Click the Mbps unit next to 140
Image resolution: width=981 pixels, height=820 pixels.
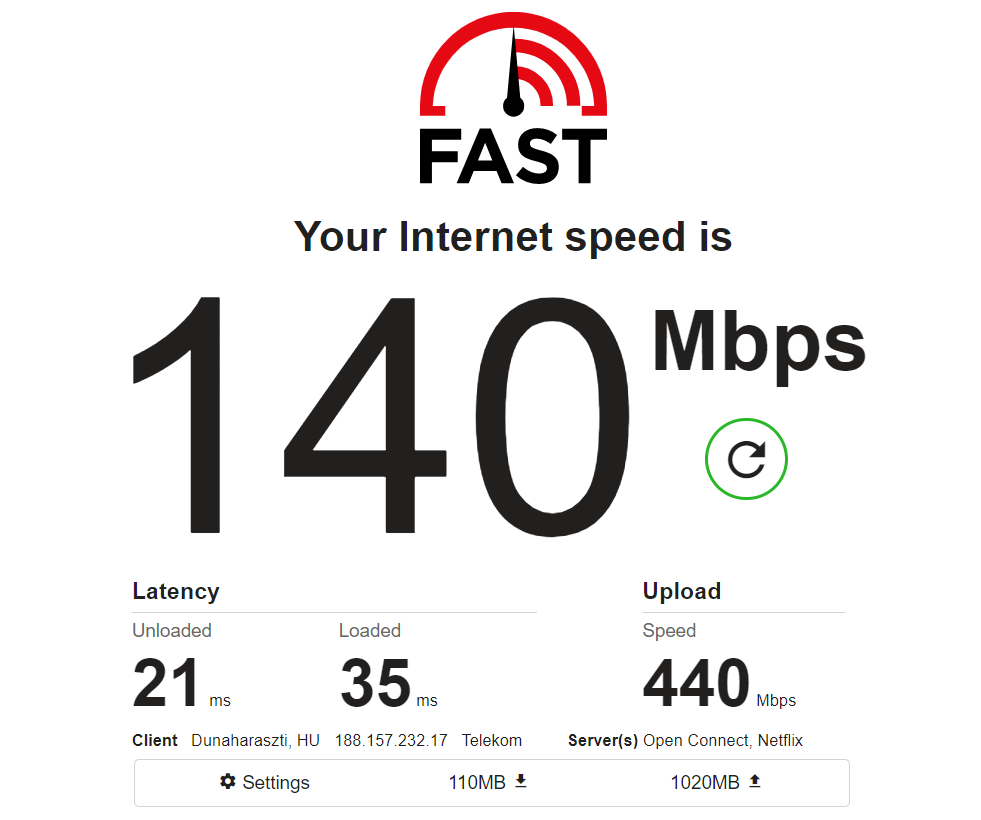point(759,347)
